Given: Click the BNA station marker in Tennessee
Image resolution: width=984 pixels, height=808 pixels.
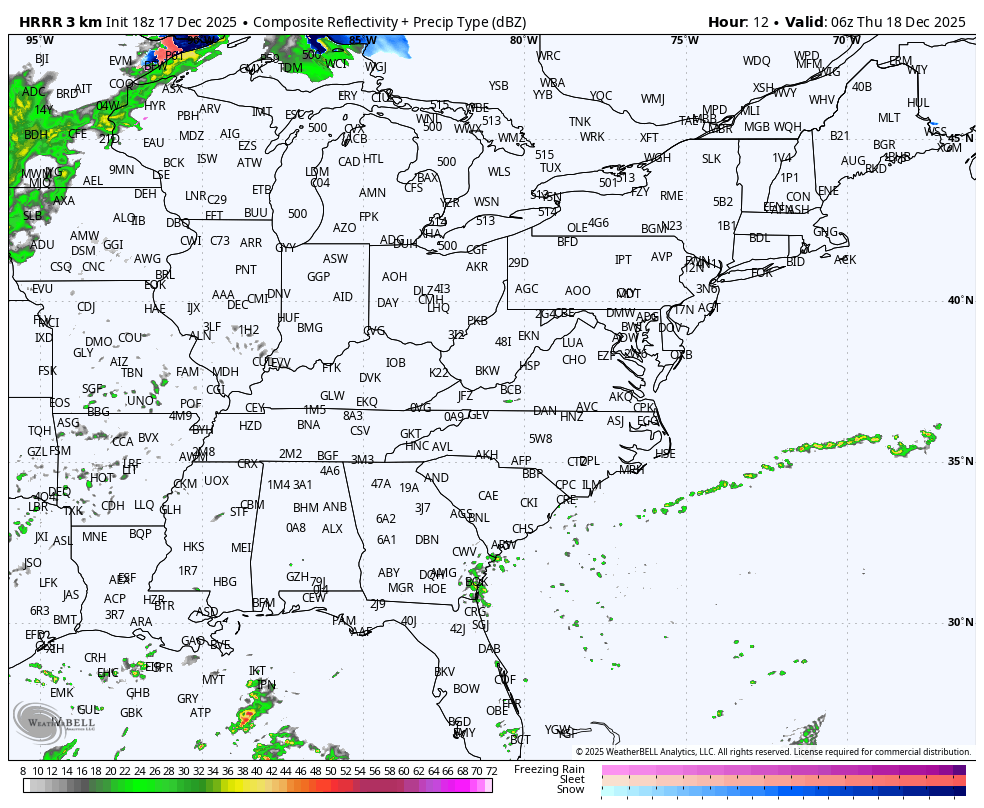Looking at the screenshot, I should [x=308, y=425].
